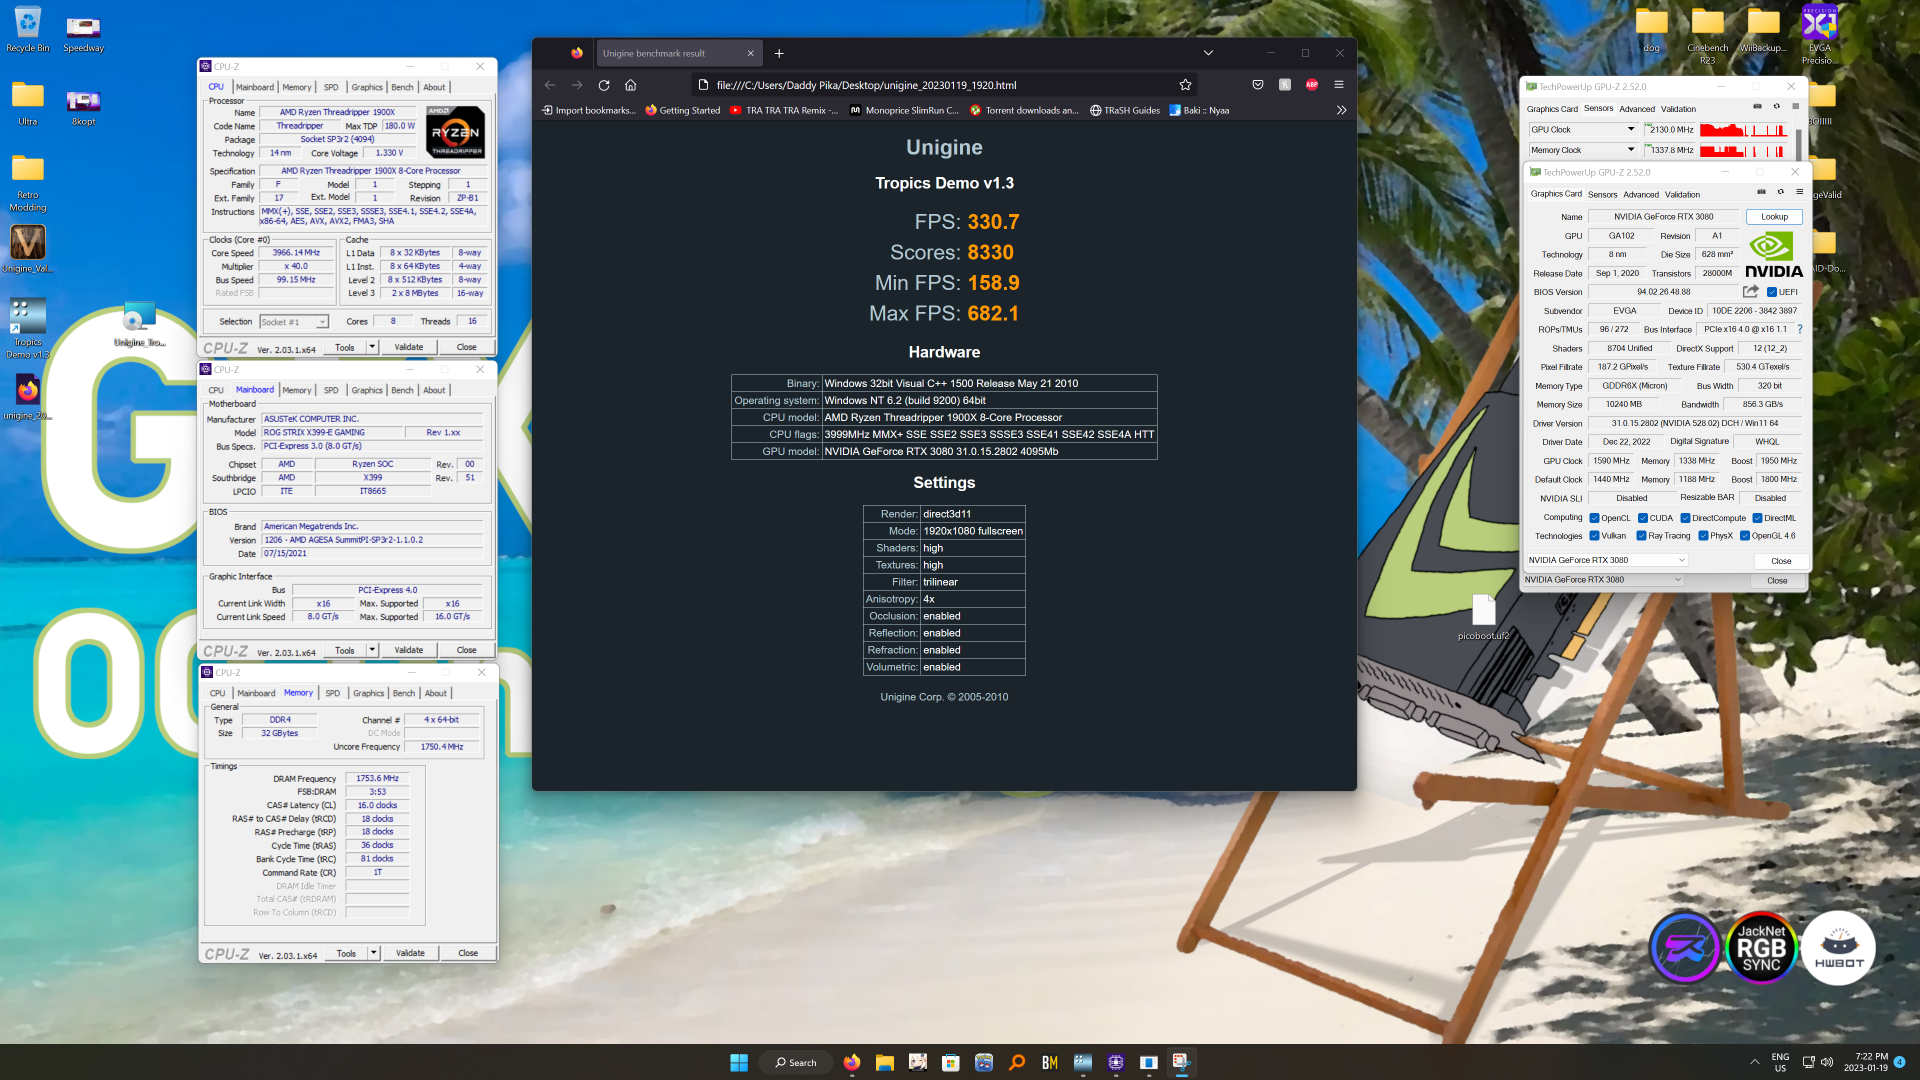
Task: Click Close button in front GPU-Z window
Action: pos(1781,561)
